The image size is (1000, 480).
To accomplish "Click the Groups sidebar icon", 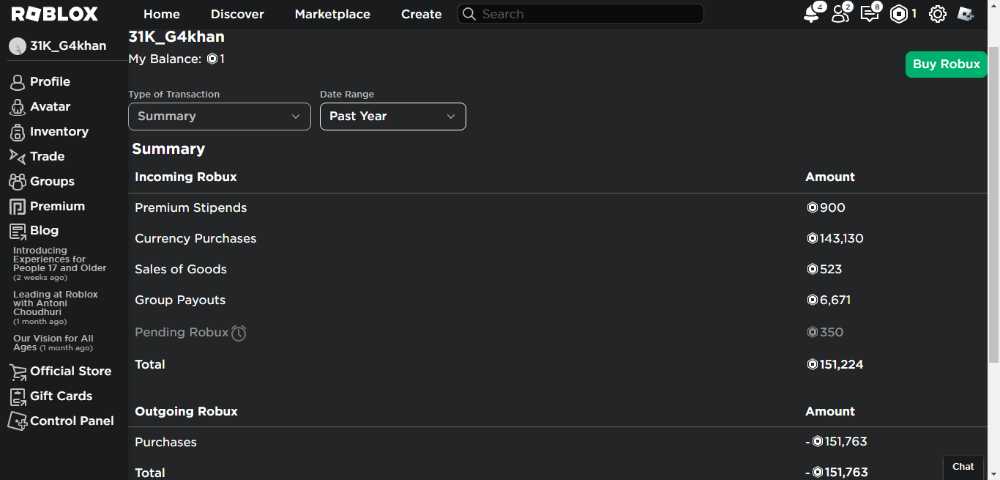I will 17,182.
